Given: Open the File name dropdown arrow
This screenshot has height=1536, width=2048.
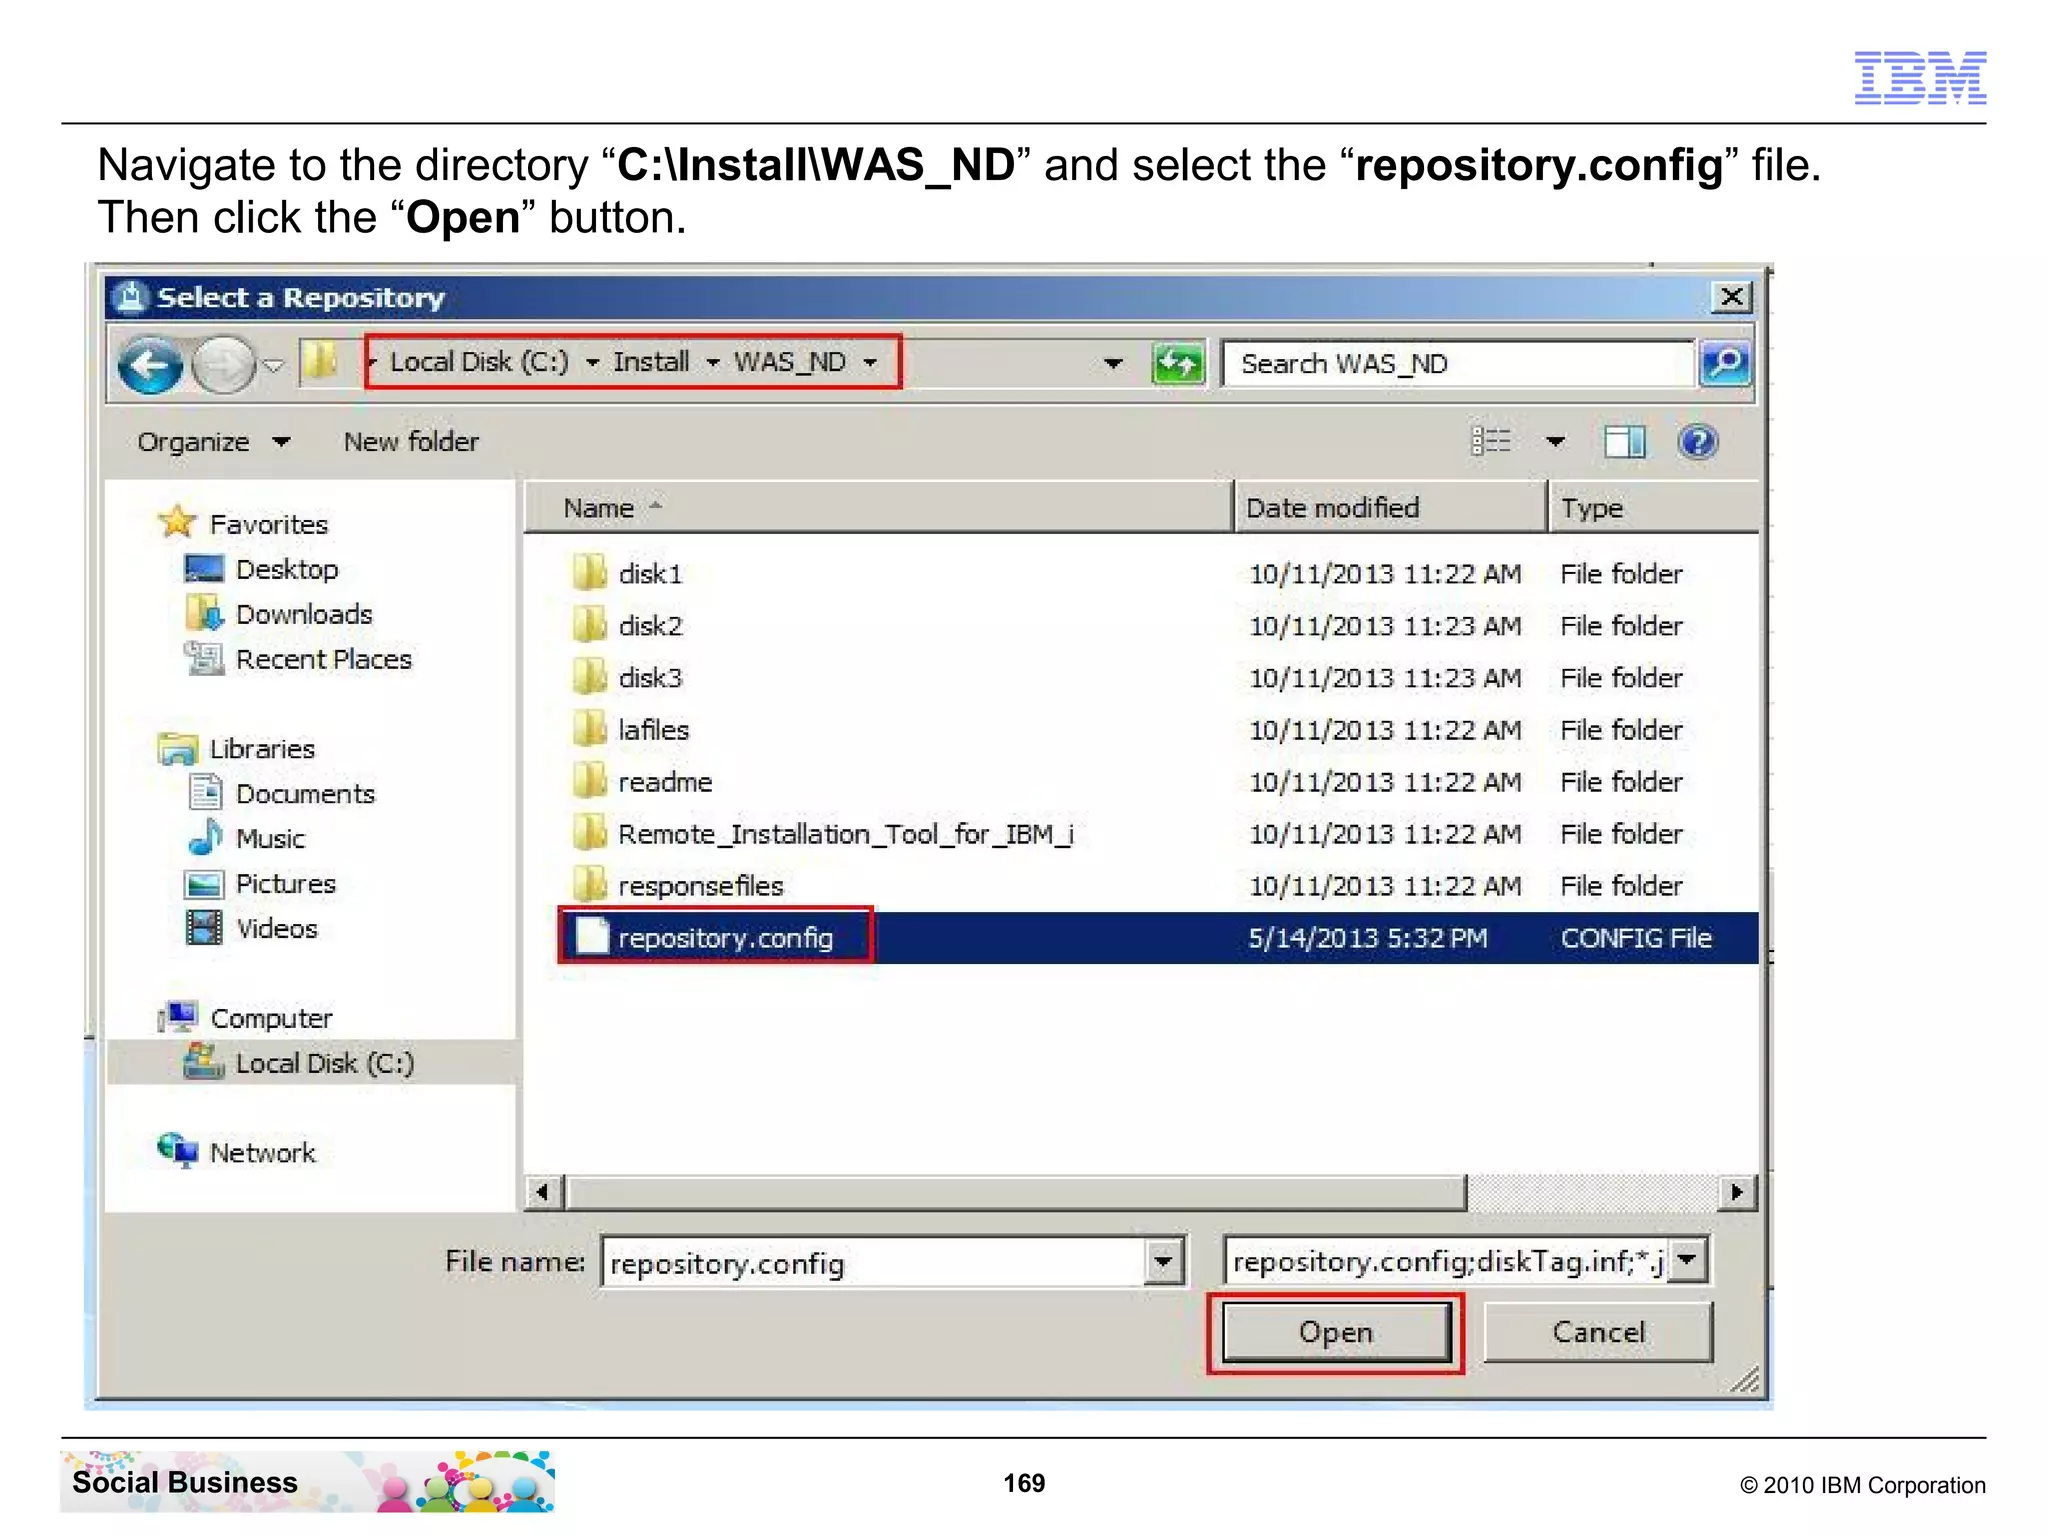Looking at the screenshot, I should tap(1164, 1262).
